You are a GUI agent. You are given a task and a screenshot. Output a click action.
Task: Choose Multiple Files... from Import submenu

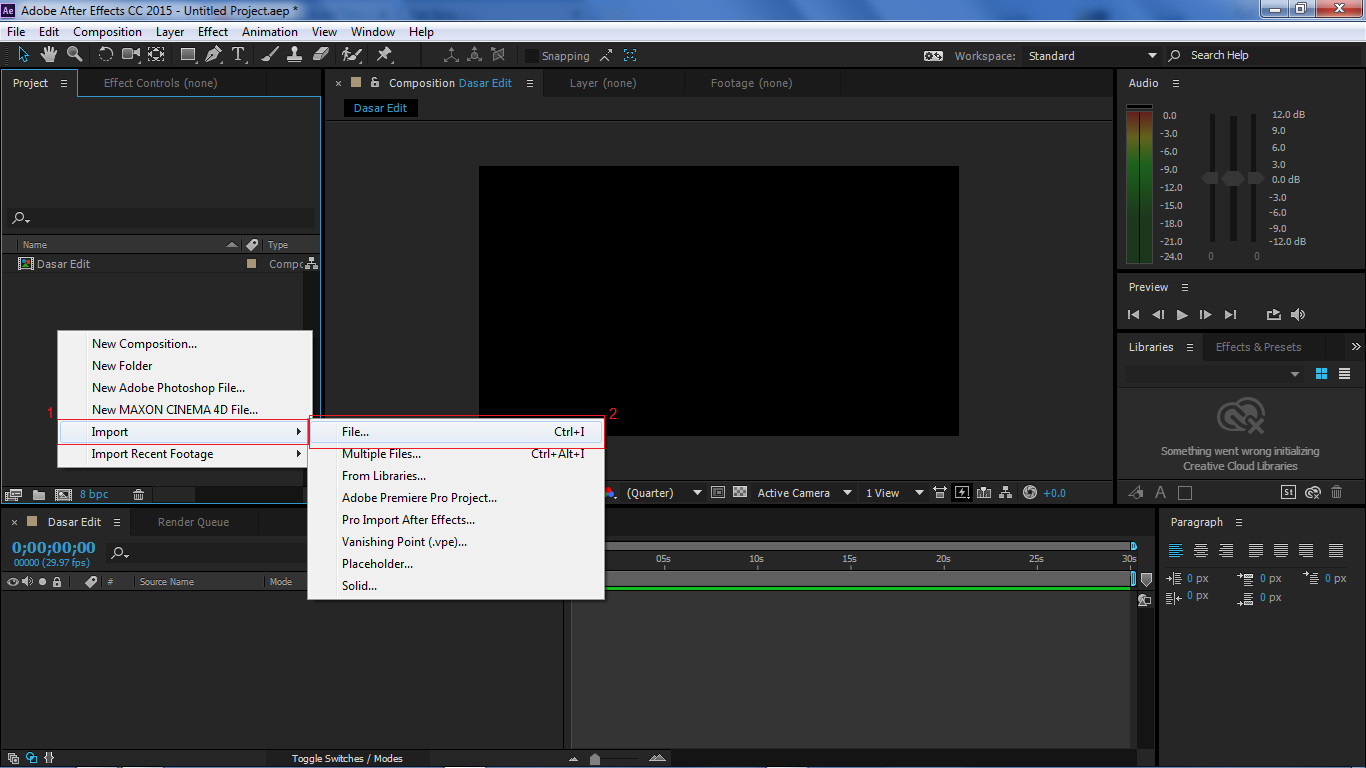pyautogui.click(x=456, y=454)
